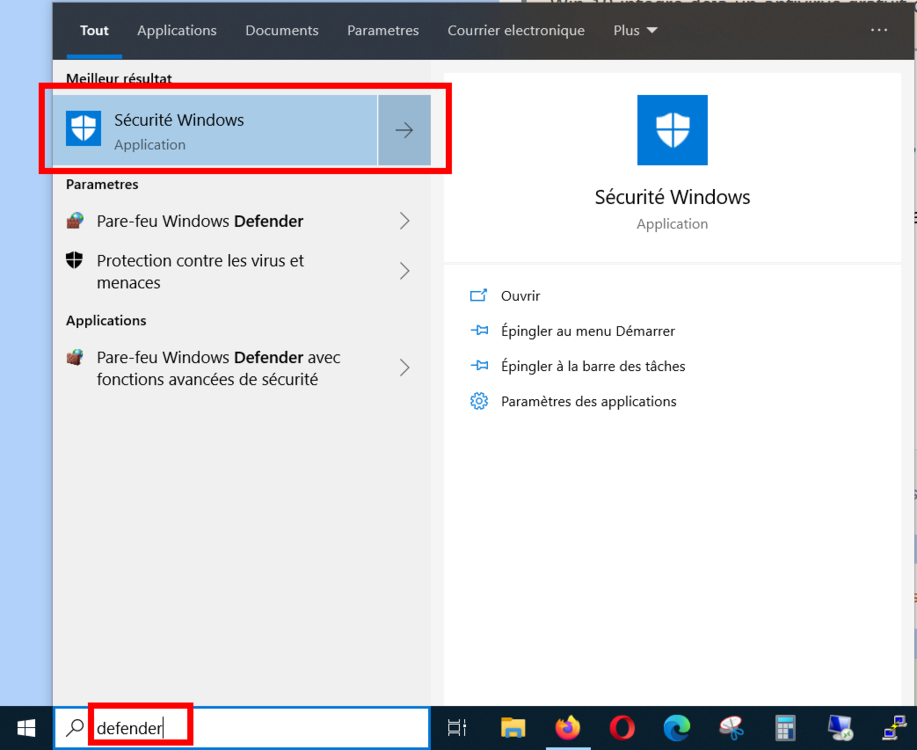Open Microsoft Edge from the taskbar
Viewport: 917px width, 750px height.
coord(676,728)
